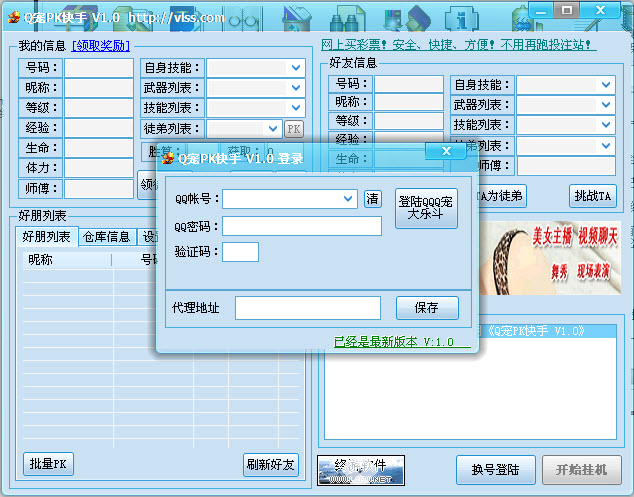The image size is (634, 497).
Task: Close the Q宠PK快手 登录 dialog
Action: point(446,151)
